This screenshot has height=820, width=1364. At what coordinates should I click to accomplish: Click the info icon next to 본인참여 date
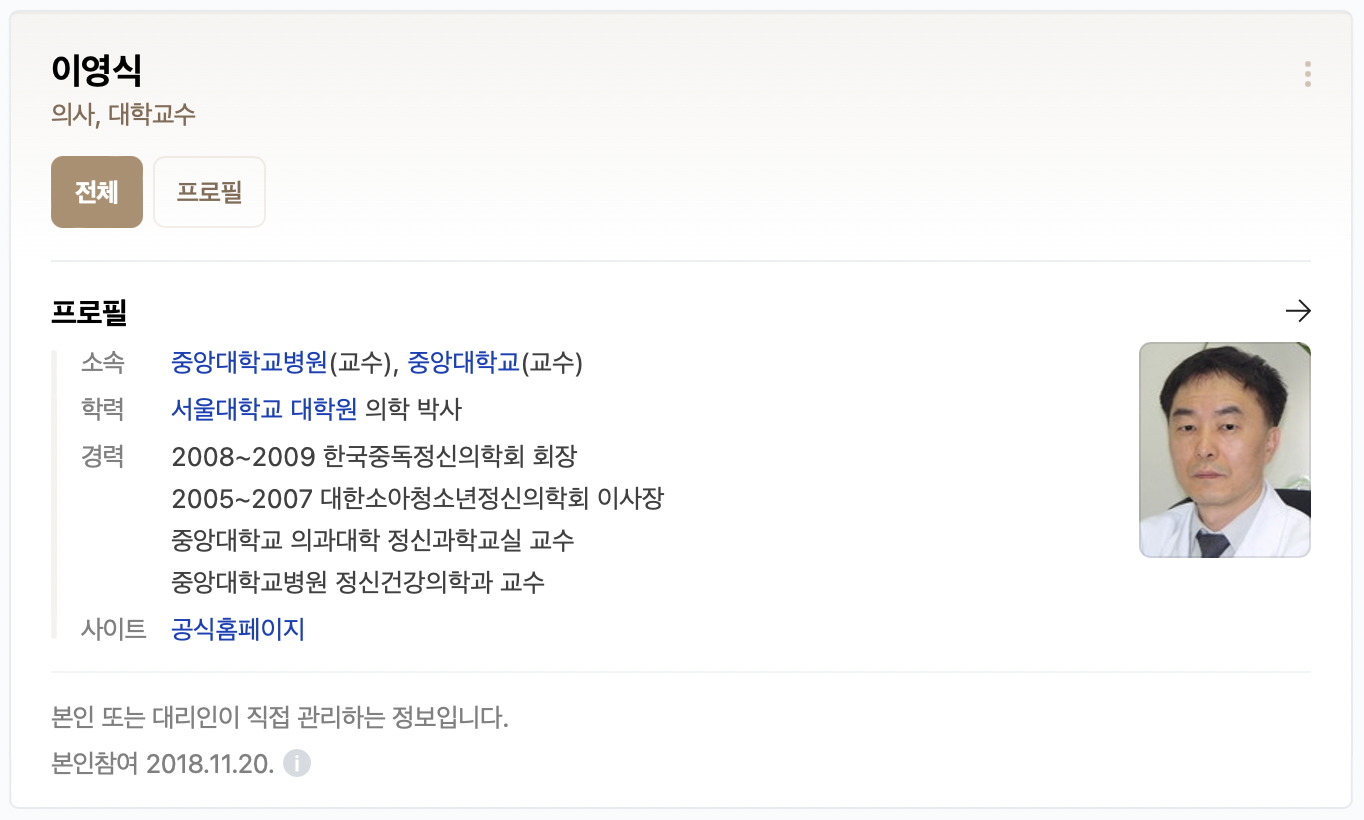click(297, 764)
